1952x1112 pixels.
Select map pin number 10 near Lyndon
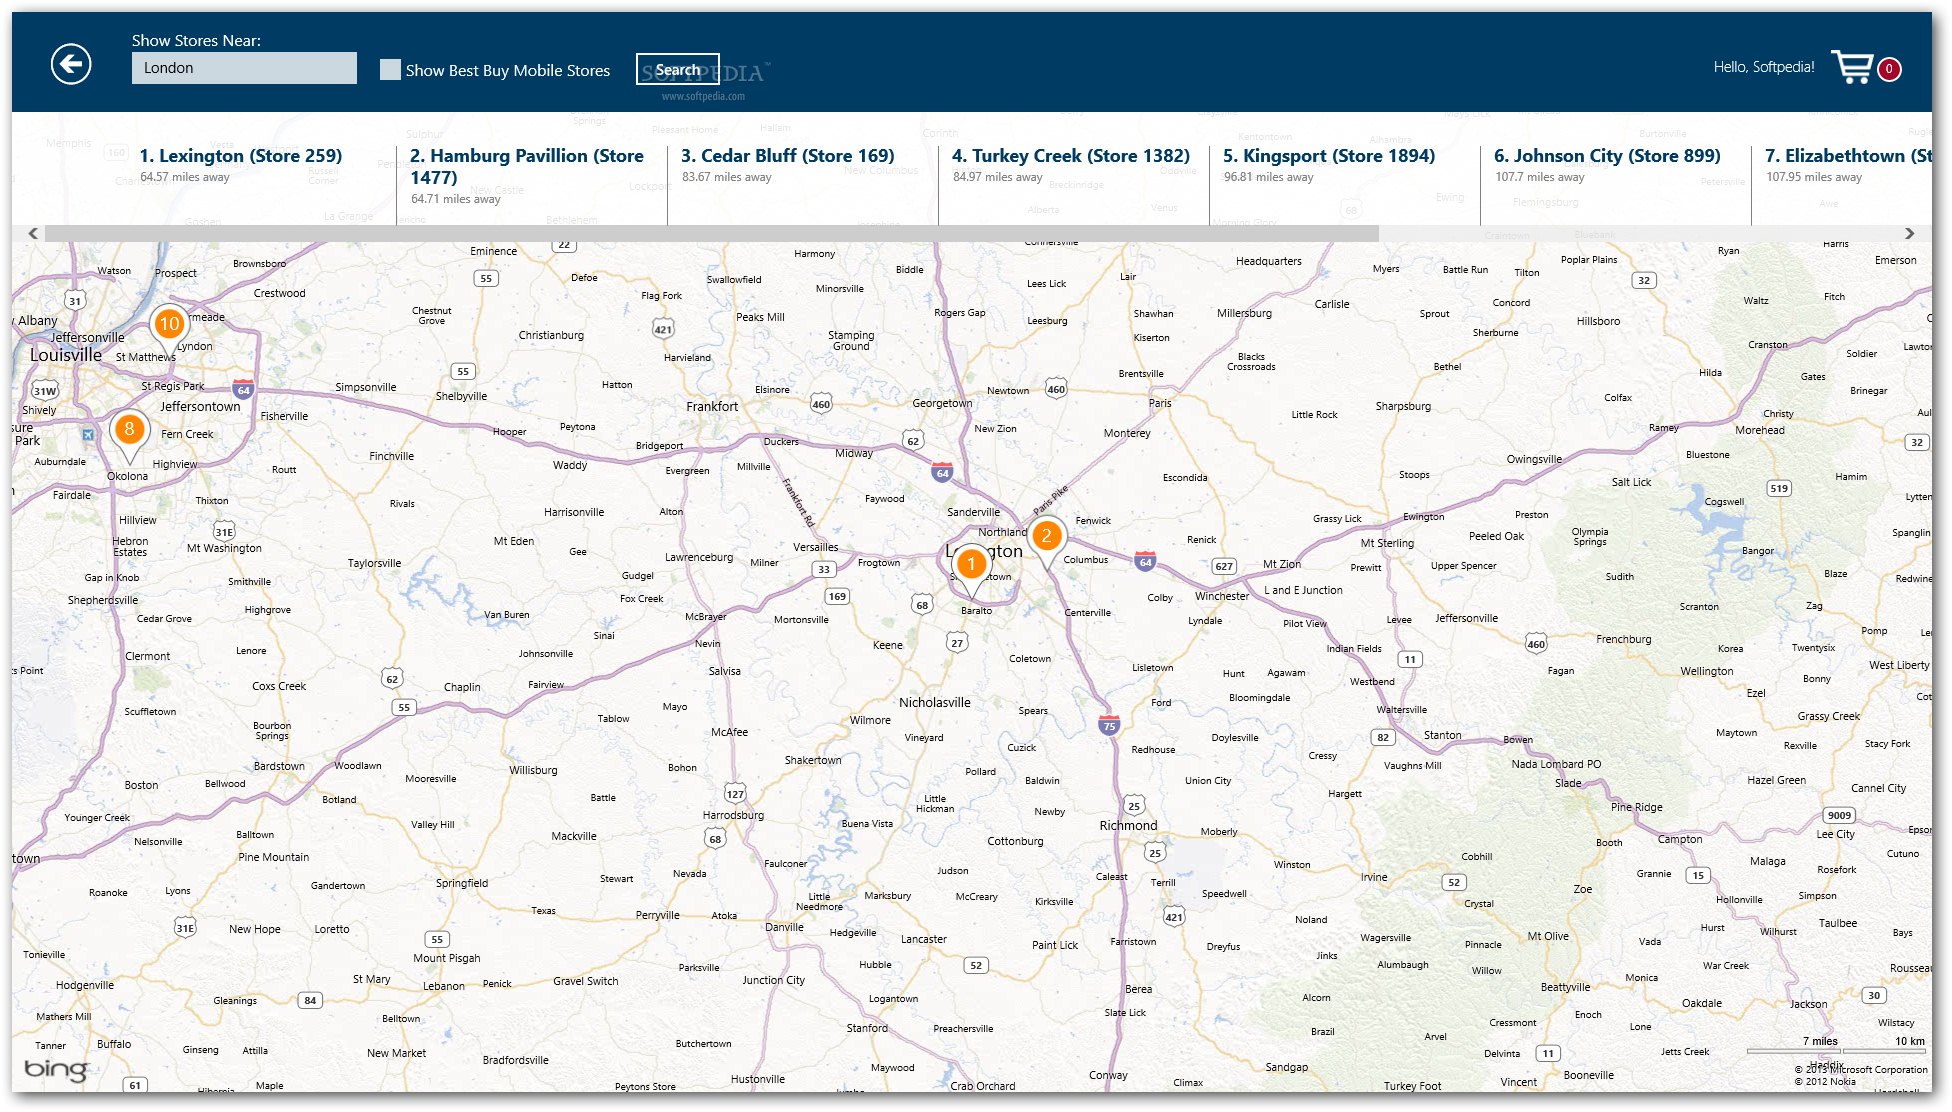(x=169, y=326)
